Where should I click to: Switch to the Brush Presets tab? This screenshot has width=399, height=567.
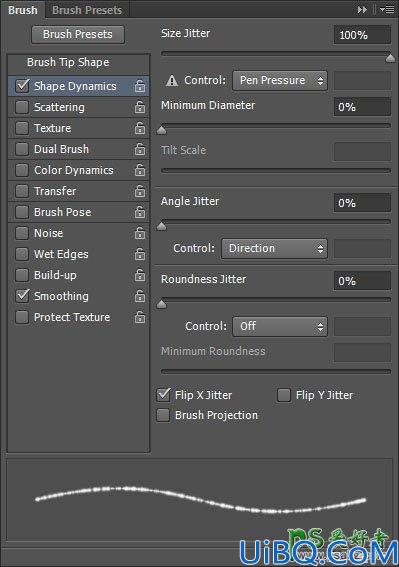87,10
